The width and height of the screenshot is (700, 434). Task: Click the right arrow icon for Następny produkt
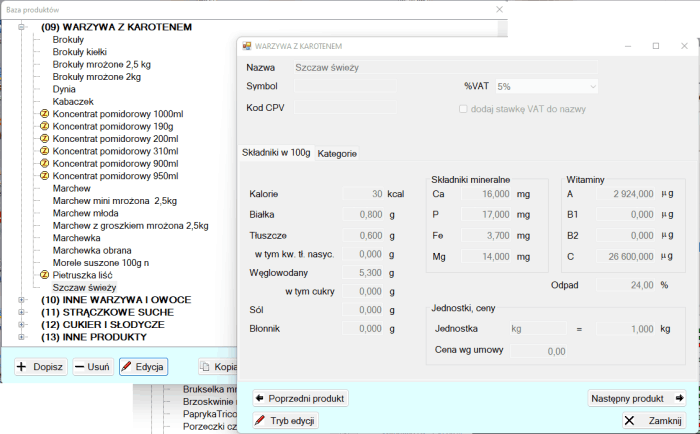pos(678,398)
